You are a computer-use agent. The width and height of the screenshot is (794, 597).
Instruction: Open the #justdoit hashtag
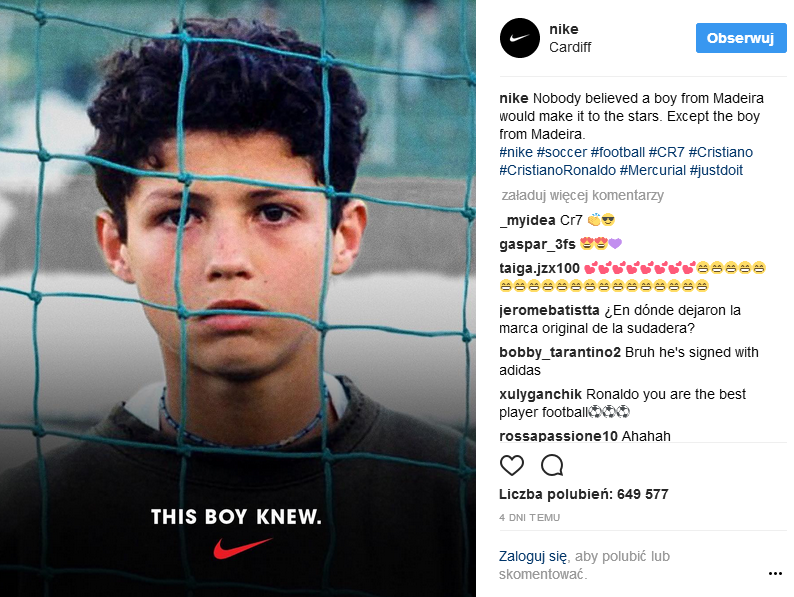[x=716, y=170]
